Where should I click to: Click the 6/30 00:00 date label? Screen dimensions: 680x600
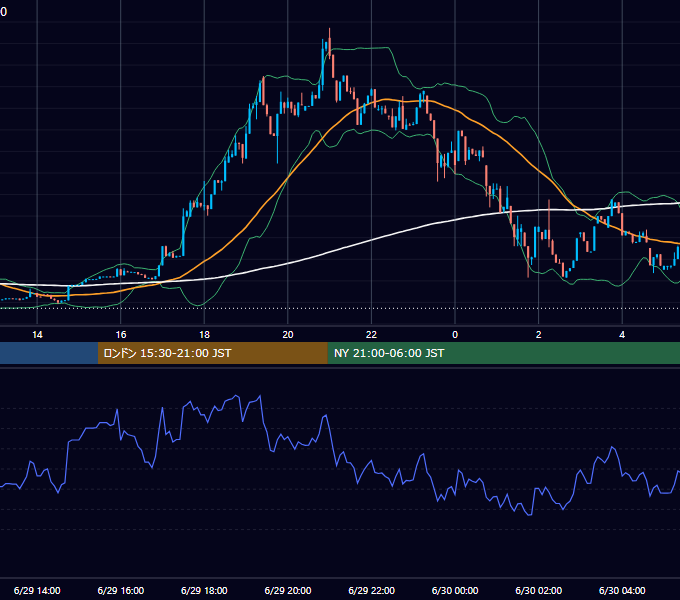coord(455,590)
